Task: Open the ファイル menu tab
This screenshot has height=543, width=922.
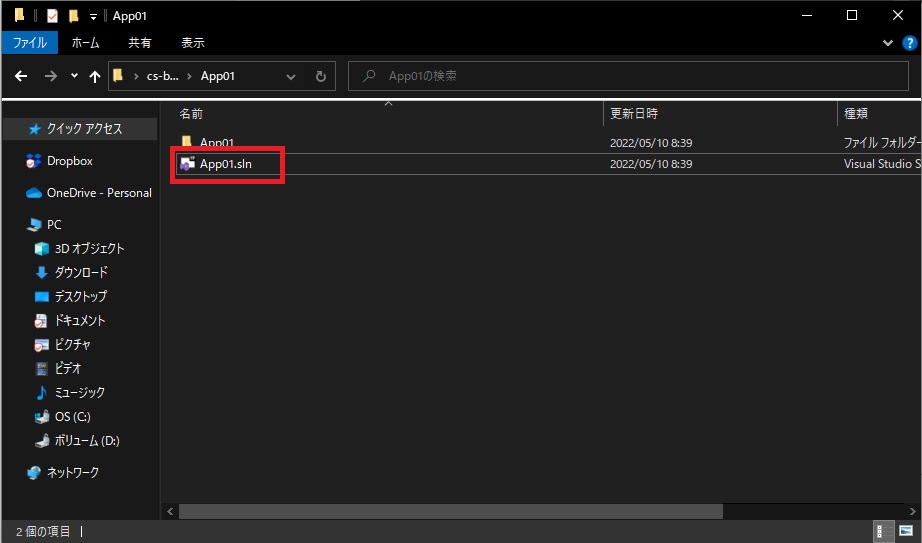Action: click(30, 43)
